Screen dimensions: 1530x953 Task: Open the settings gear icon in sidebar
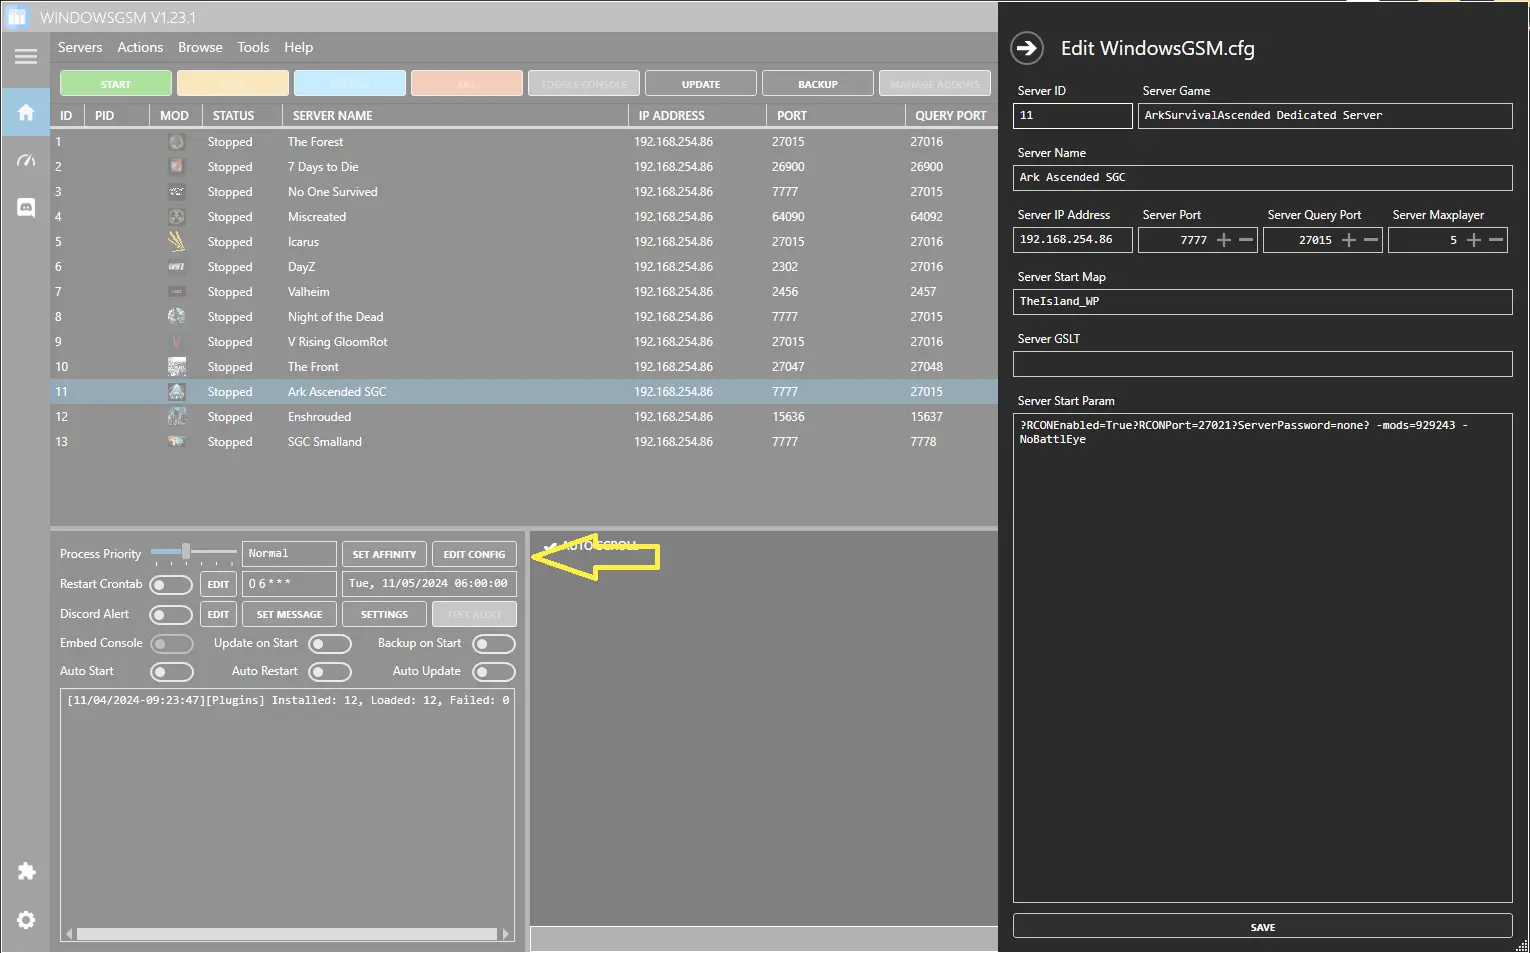[x=26, y=920]
